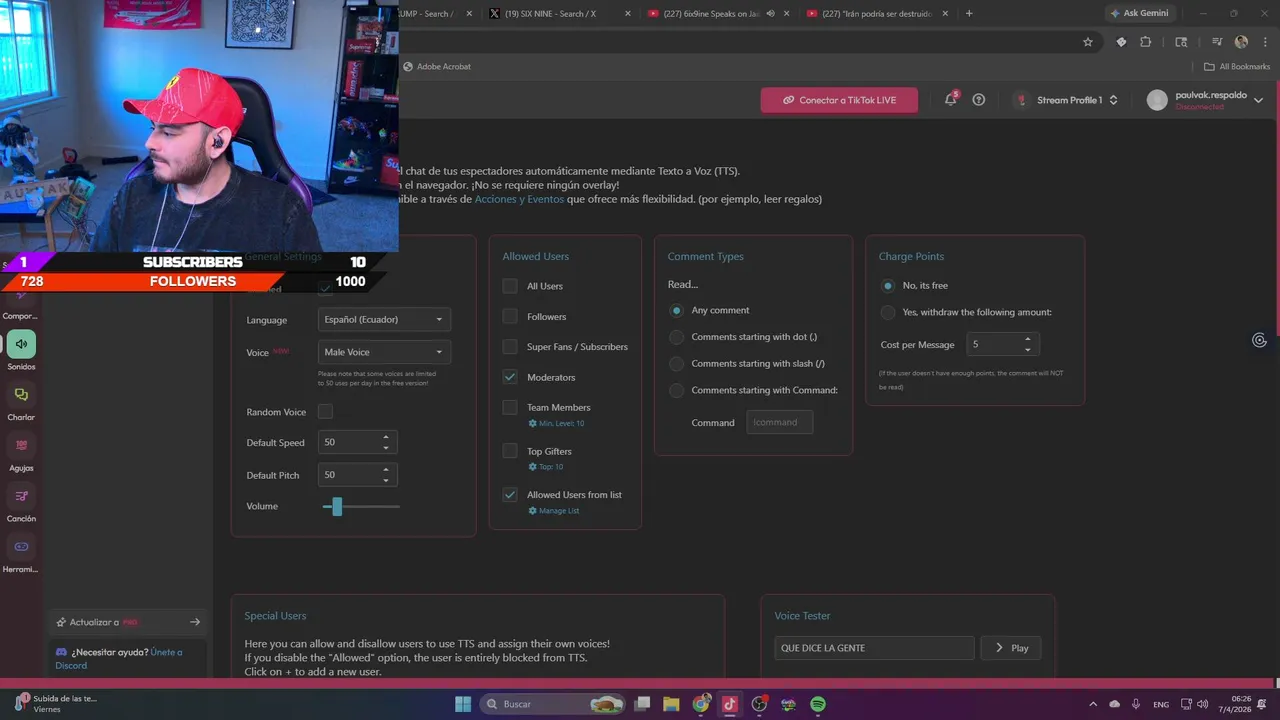Select Comments starting with dot option
1280x720 pixels.
(677, 337)
